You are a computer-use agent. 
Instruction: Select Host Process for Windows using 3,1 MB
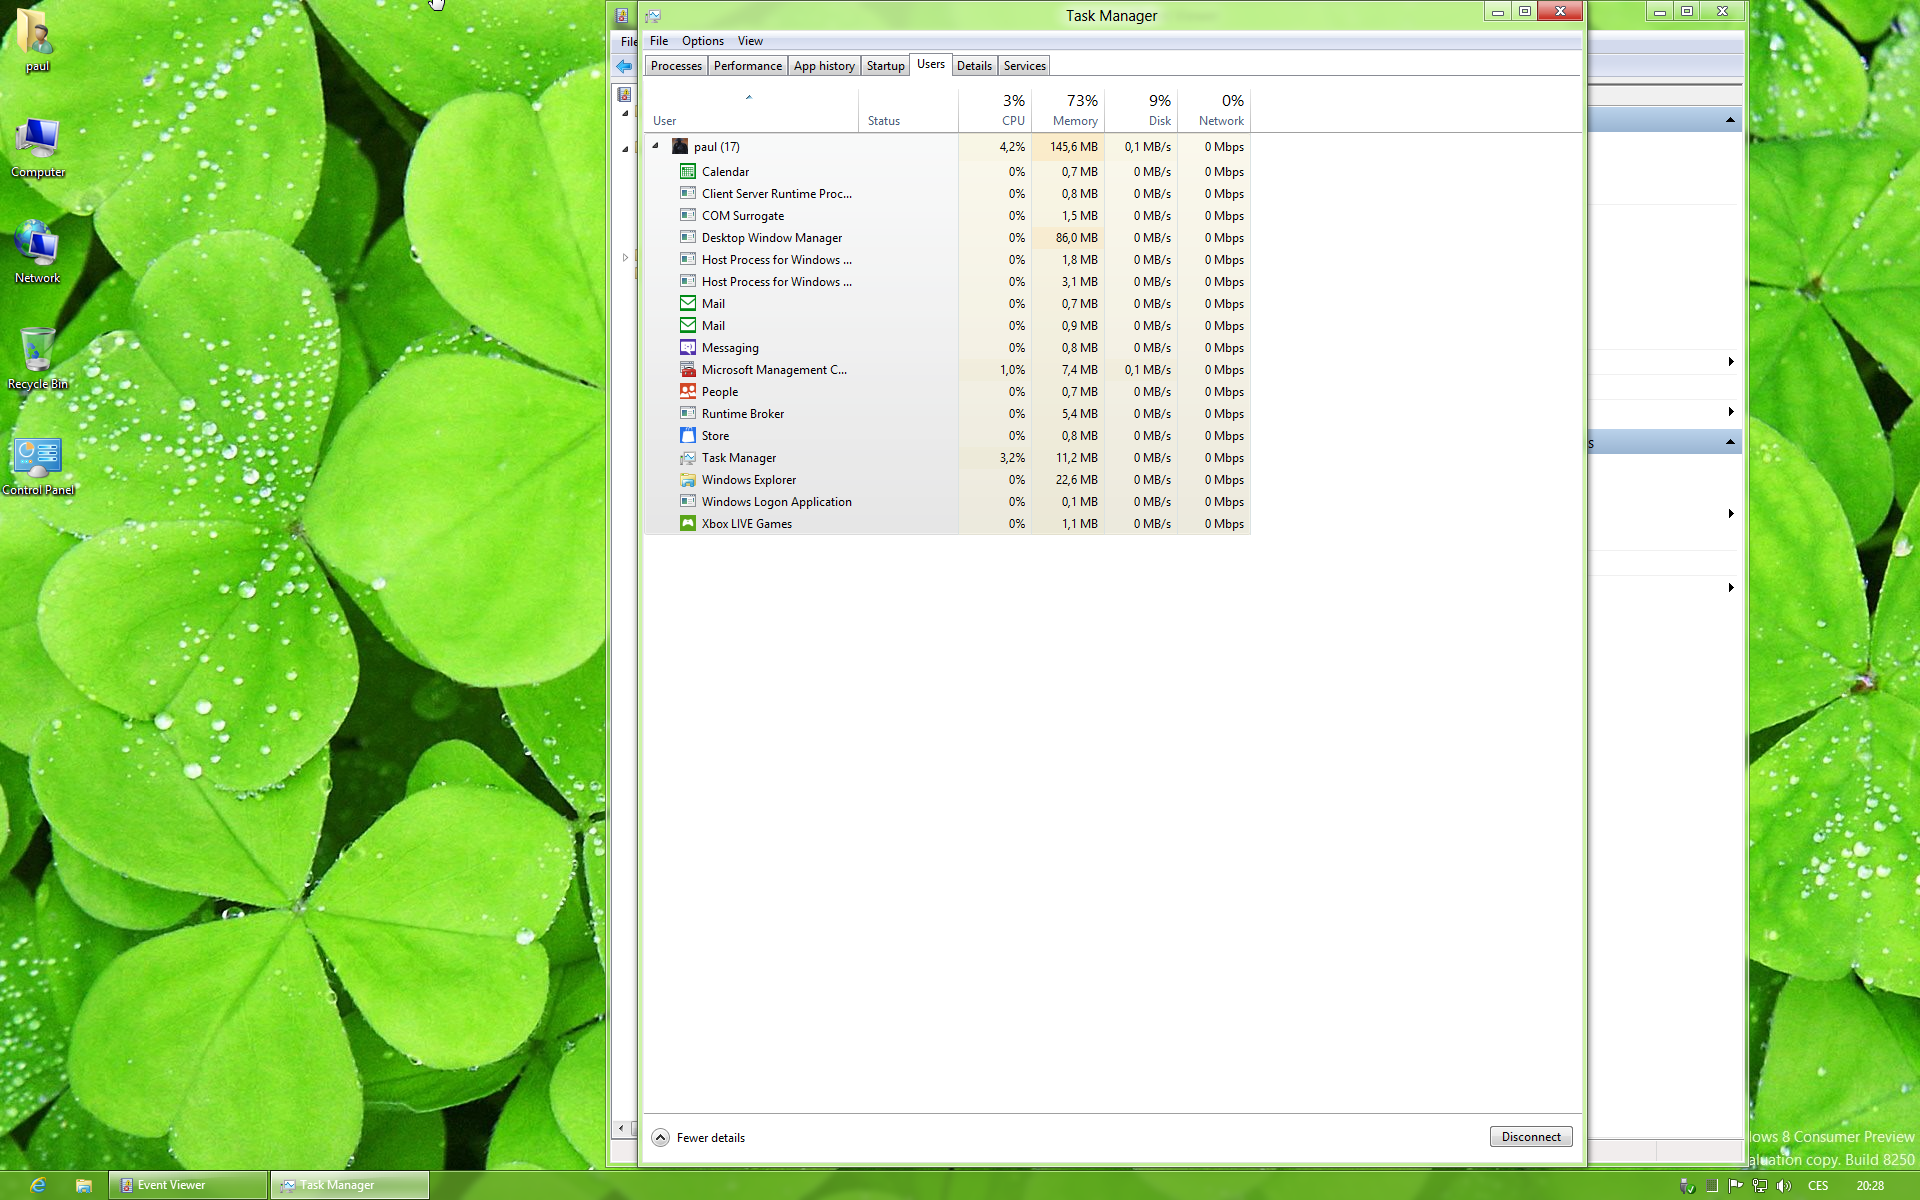pyautogui.click(x=948, y=282)
